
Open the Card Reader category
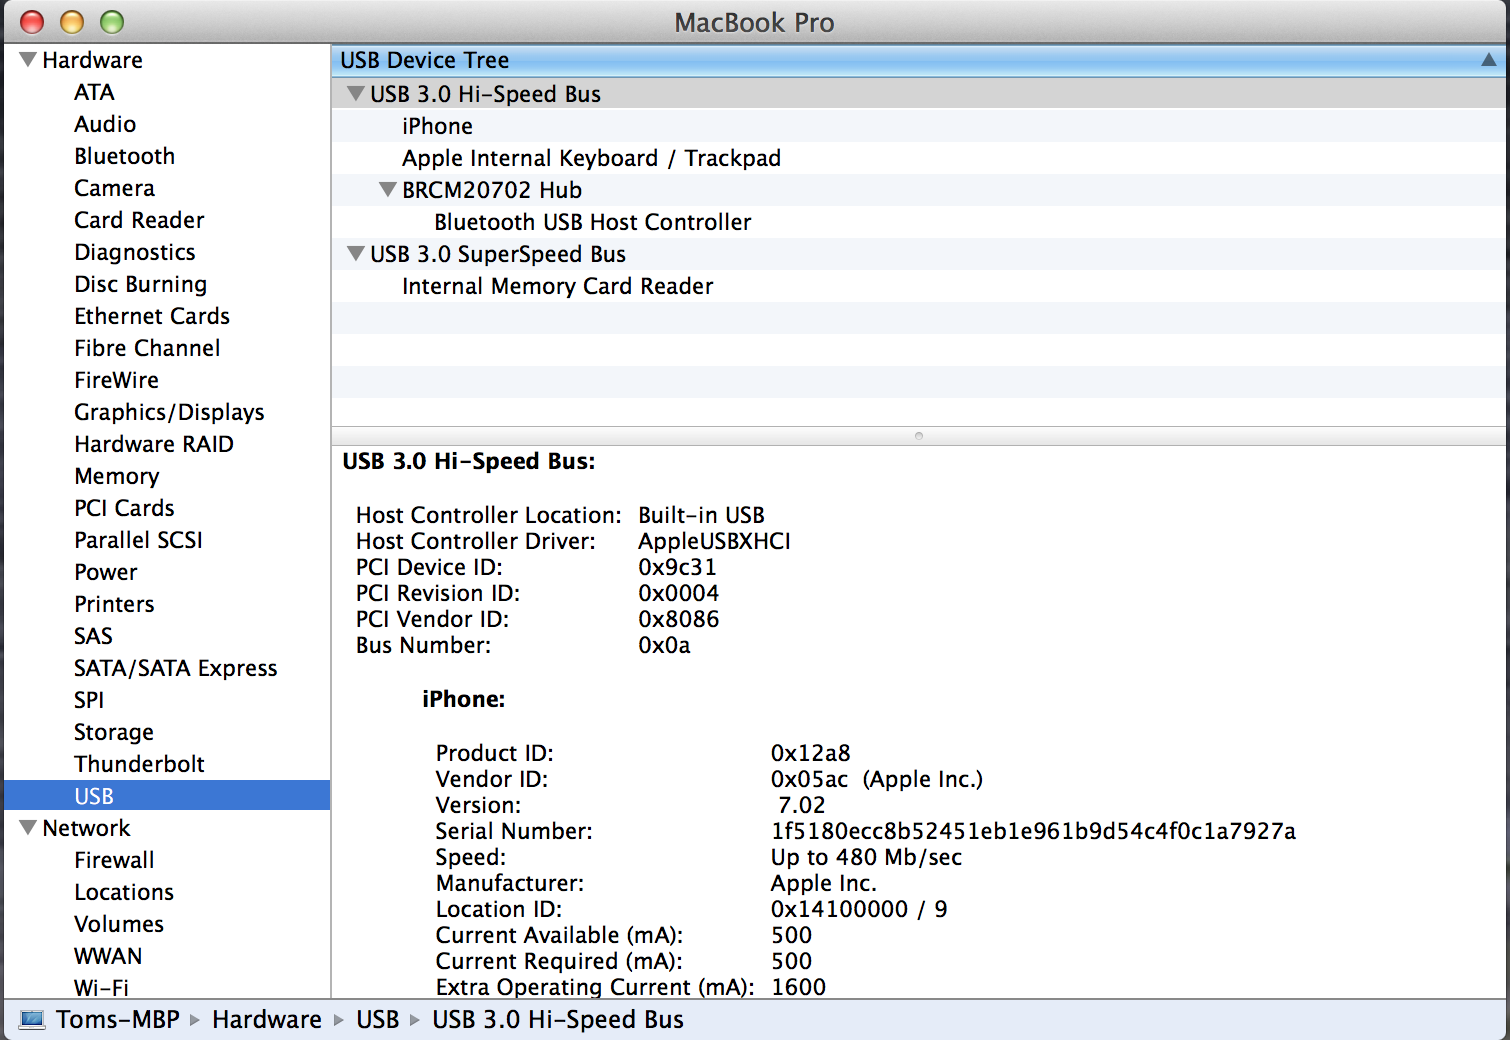[139, 220]
